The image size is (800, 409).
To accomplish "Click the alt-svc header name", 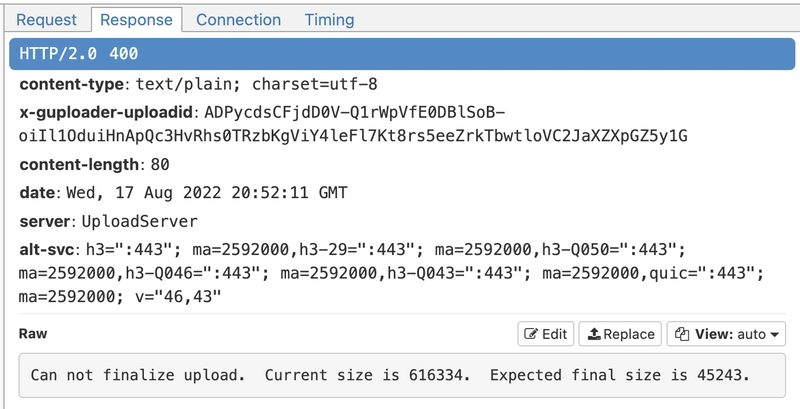I will tap(47, 249).
